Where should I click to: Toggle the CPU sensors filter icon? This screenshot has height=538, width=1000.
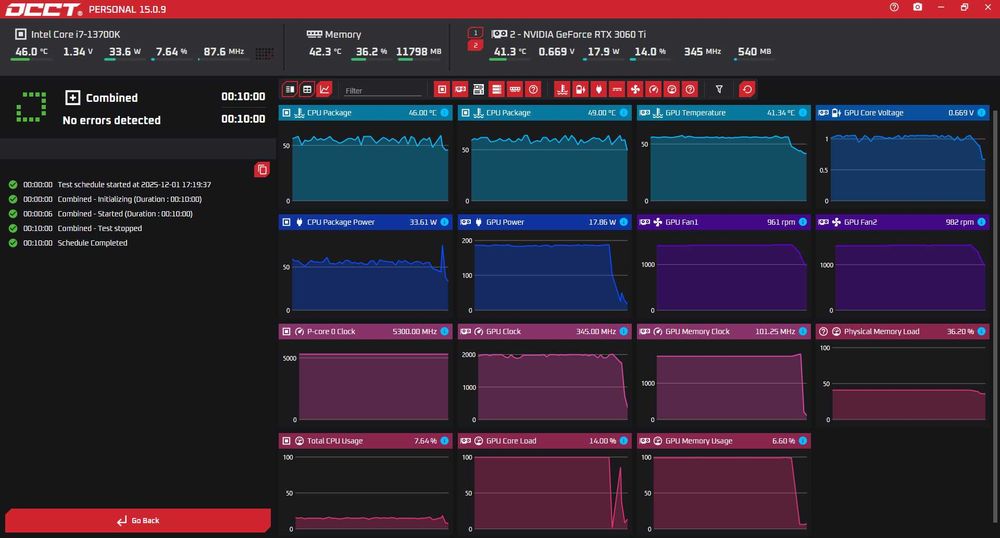[442, 90]
